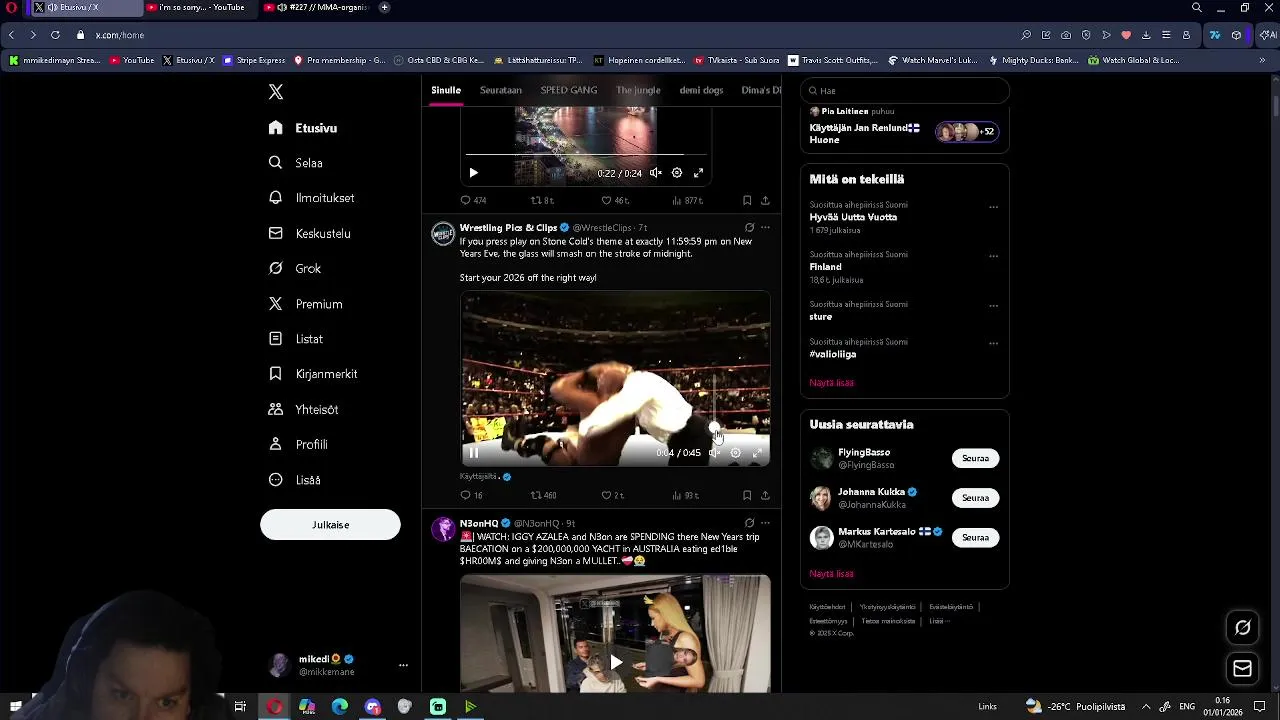Screen dimensions: 1280x720
Task: Bookmark the top video post
Action: pos(747,200)
